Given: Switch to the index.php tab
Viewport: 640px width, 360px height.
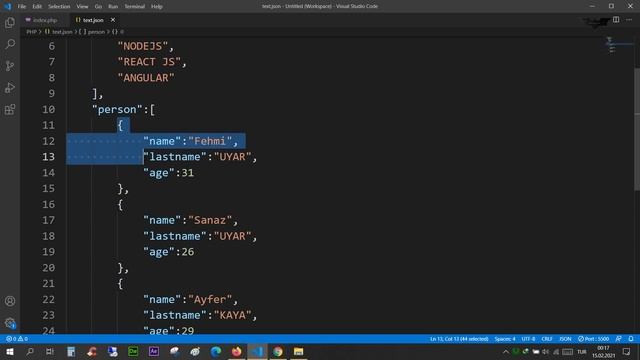Looking at the screenshot, I should click(44, 20).
